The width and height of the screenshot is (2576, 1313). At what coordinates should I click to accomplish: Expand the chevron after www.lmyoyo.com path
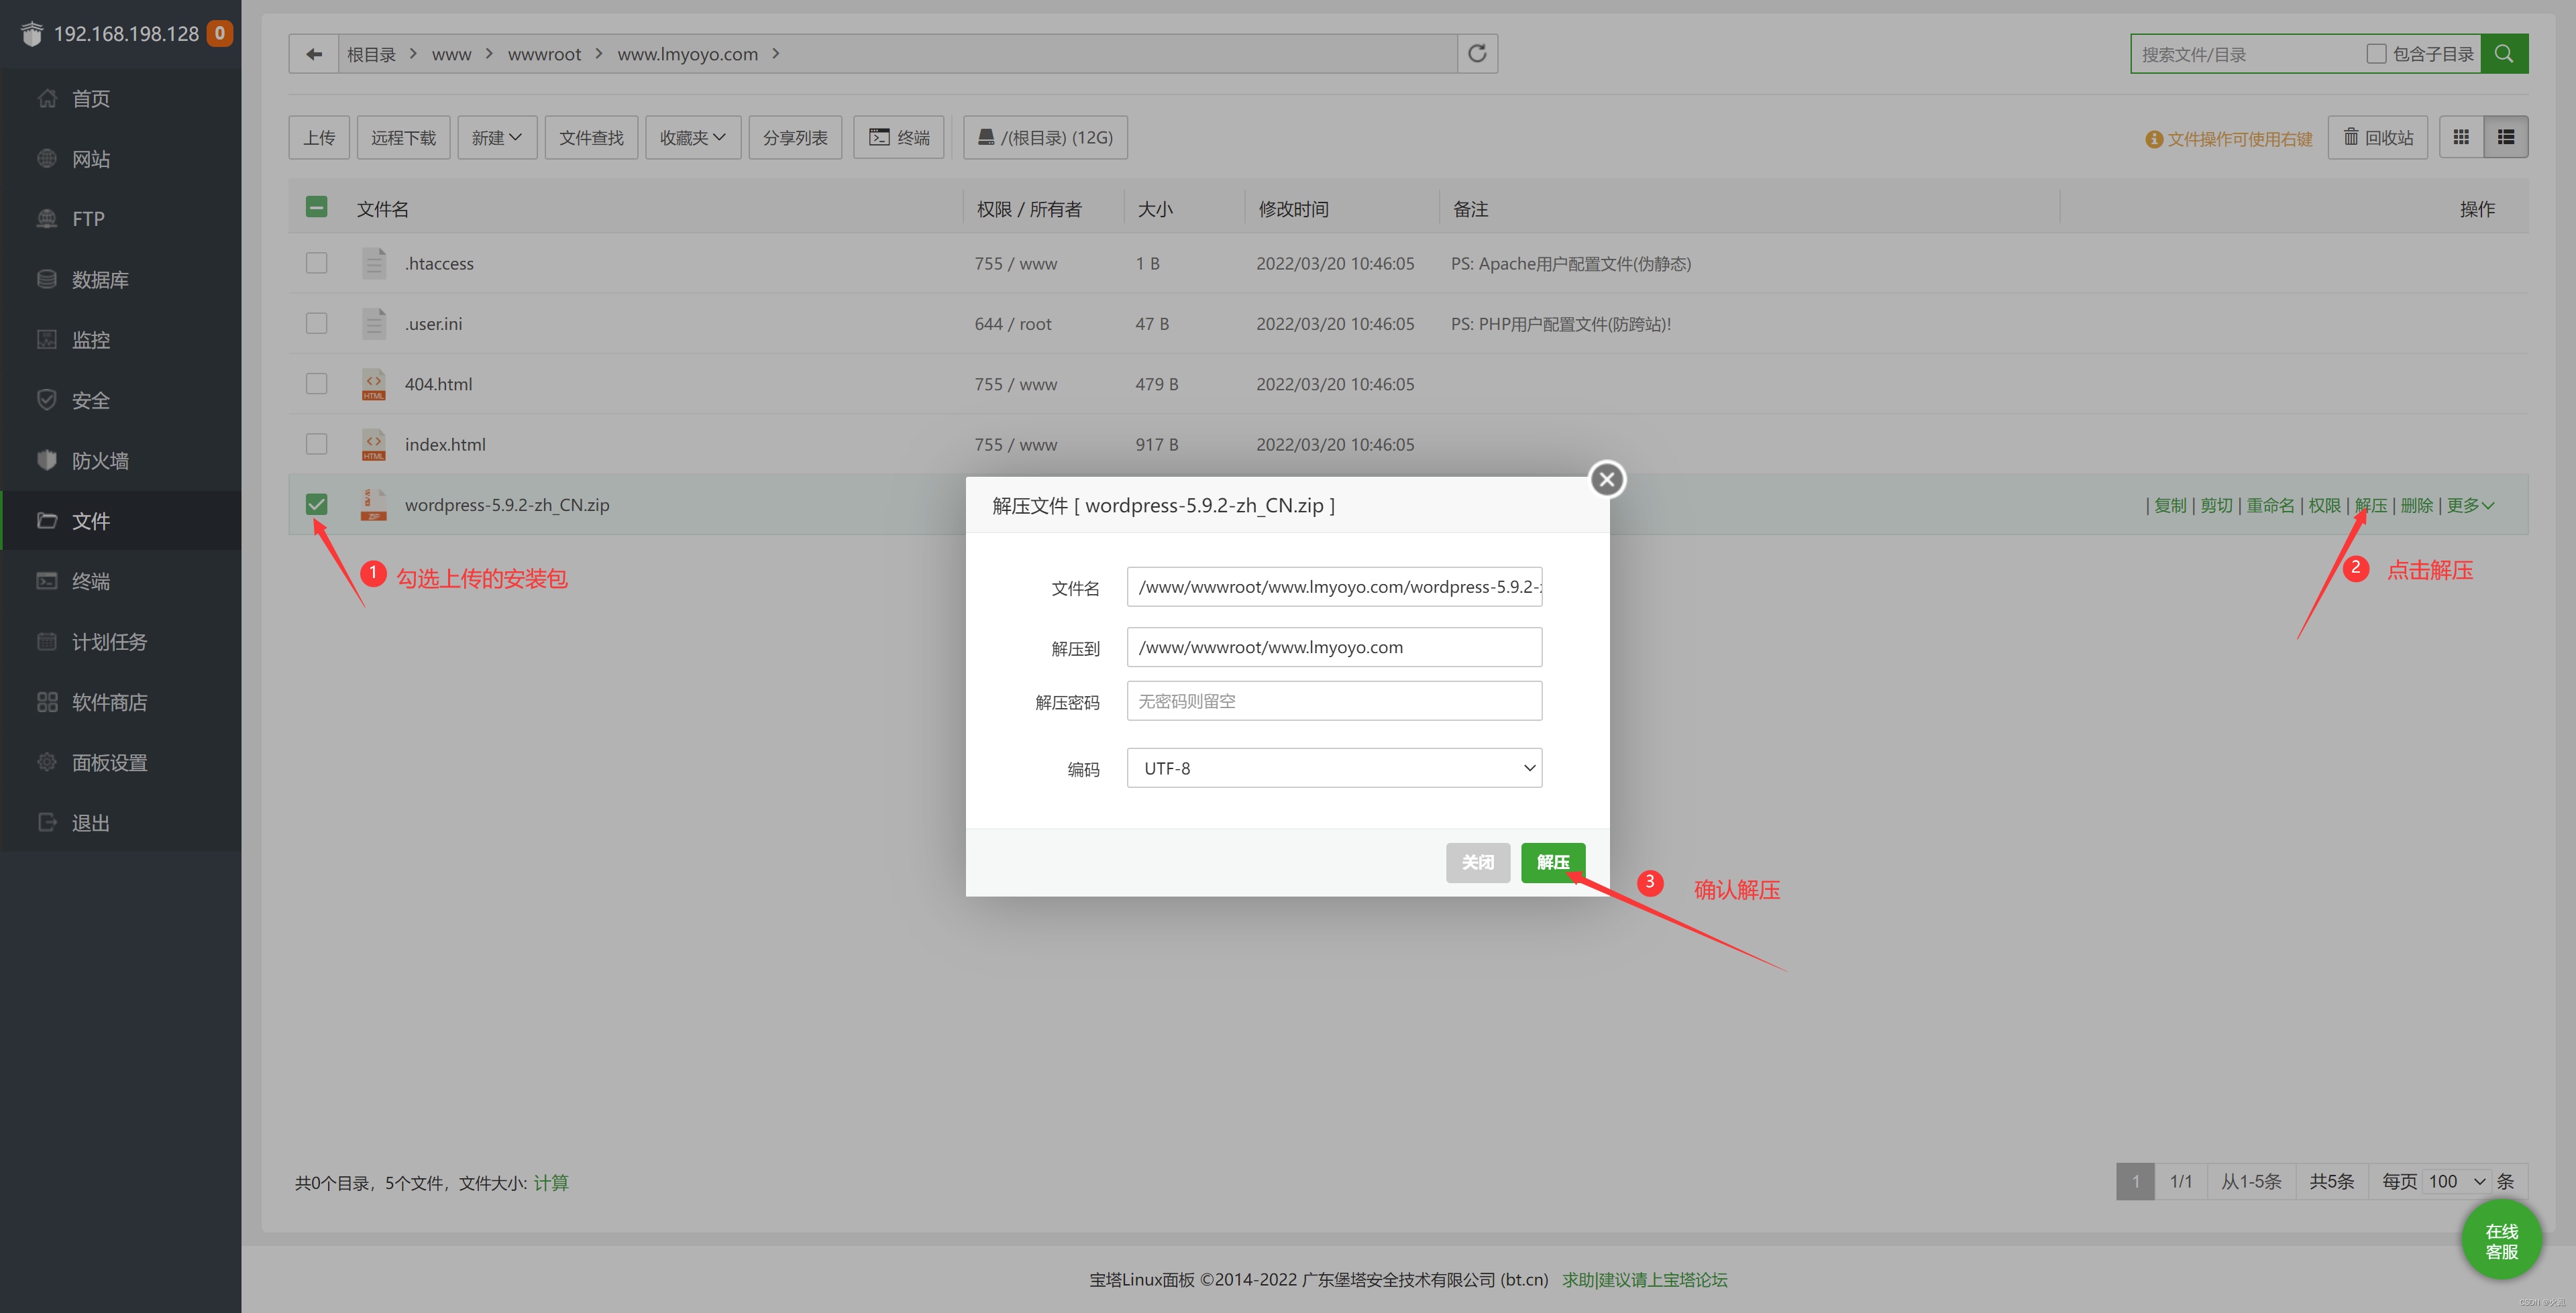[x=776, y=53]
